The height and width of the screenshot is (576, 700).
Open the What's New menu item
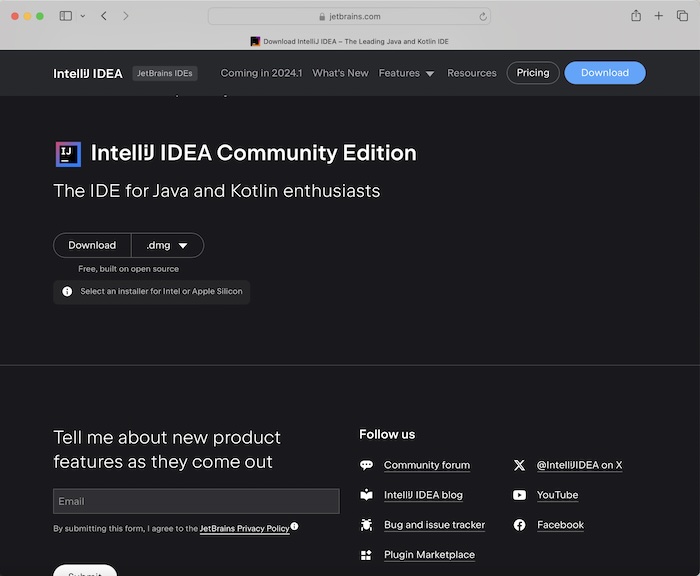coord(340,73)
